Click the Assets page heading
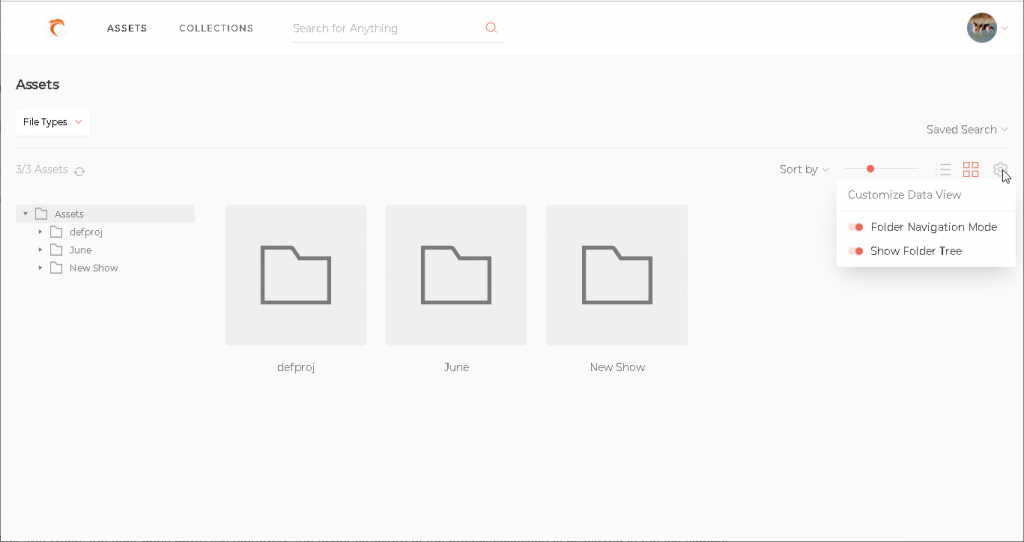Screen dimensions: 1024x542 pyautogui.click(x=37, y=84)
